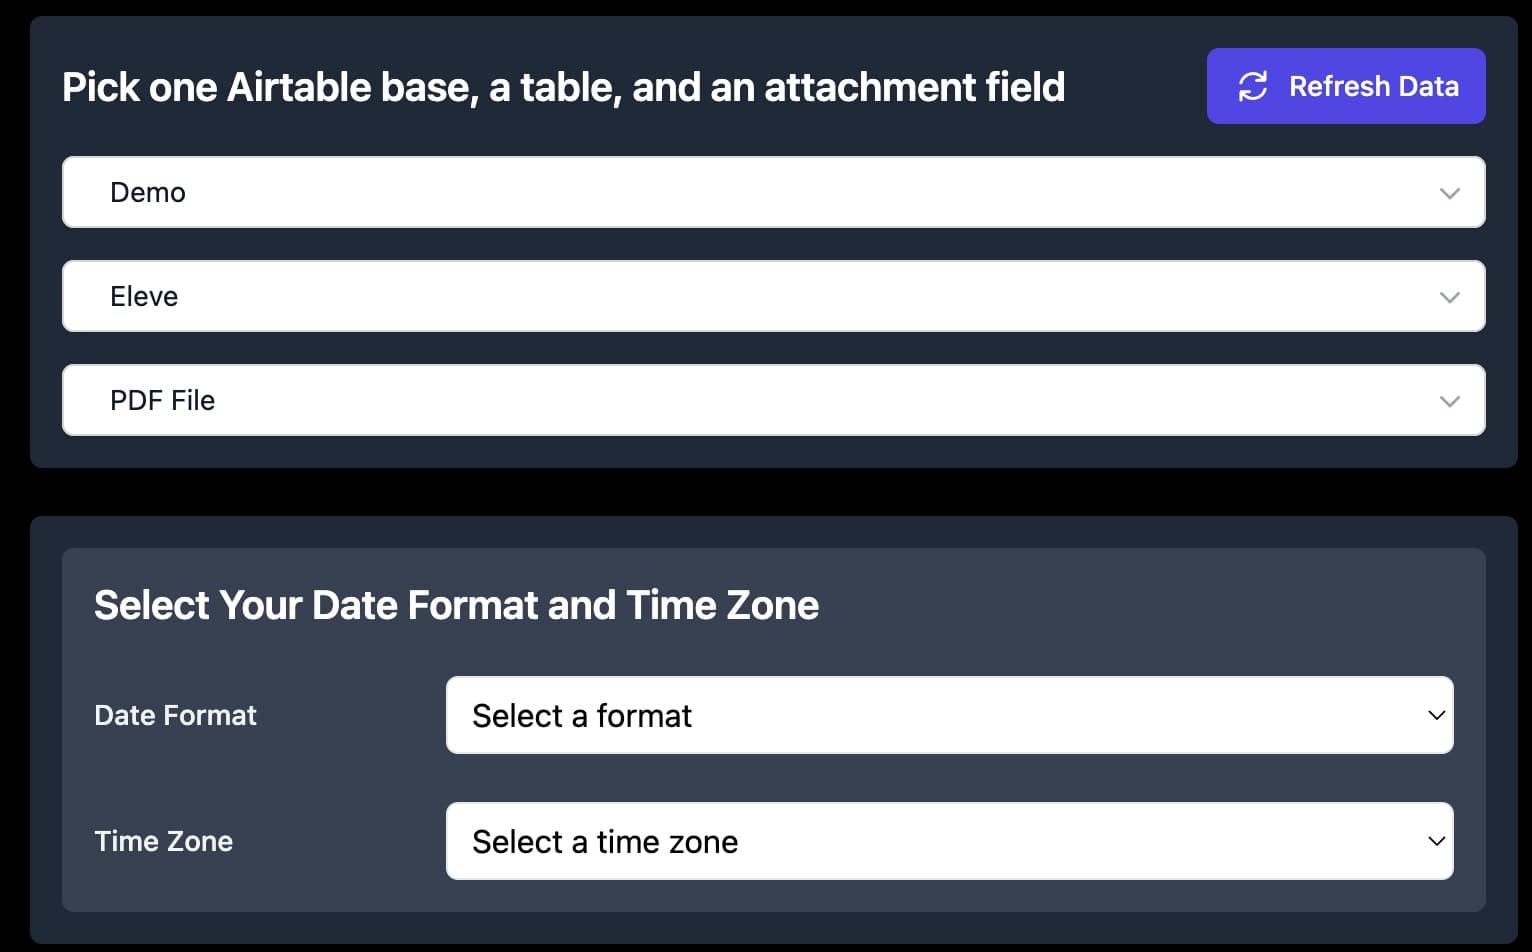Expand the Demo base chevron arrow
Image resolution: width=1532 pixels, height=952 pixels.
pos(1449,193)
